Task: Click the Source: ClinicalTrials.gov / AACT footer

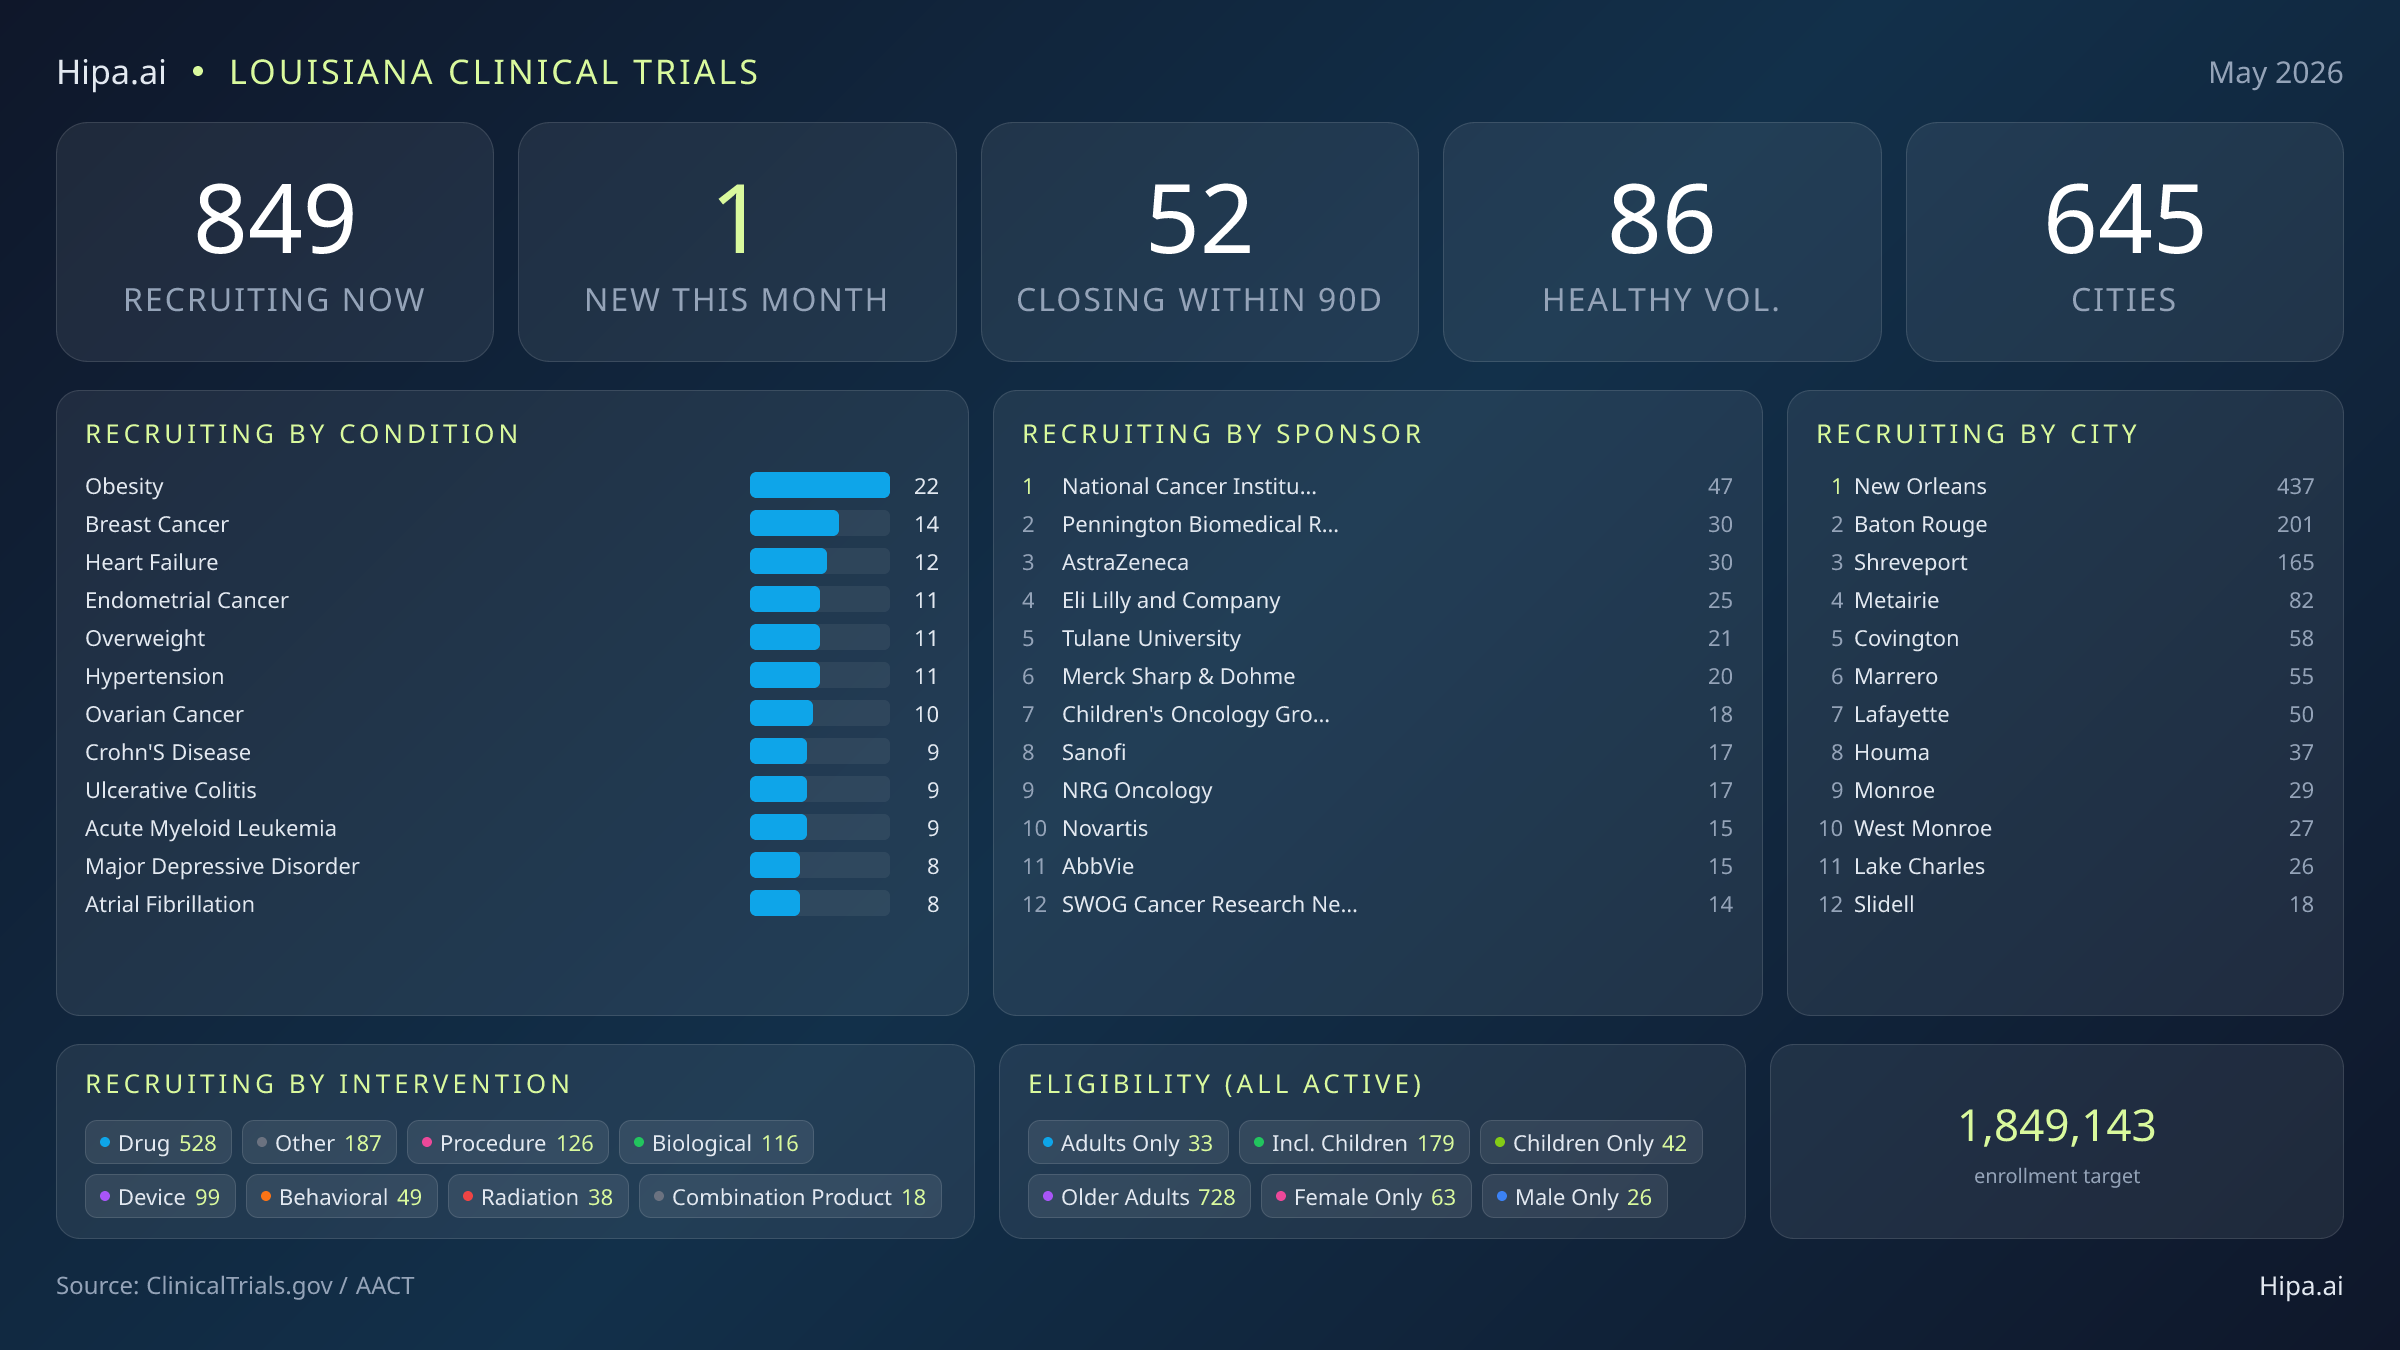Action: (235, 1286)
